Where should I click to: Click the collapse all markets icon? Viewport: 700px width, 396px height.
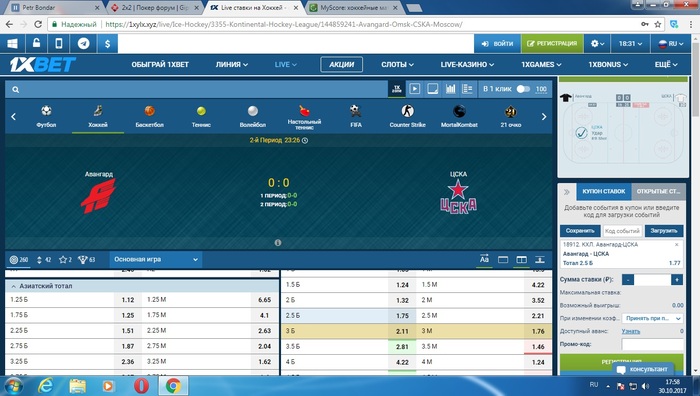[540, 259]
